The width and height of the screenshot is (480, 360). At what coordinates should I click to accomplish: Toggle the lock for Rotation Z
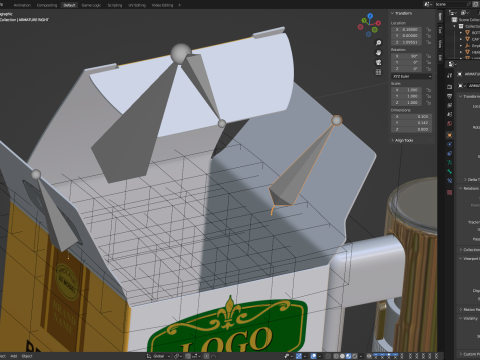(429, 69)
